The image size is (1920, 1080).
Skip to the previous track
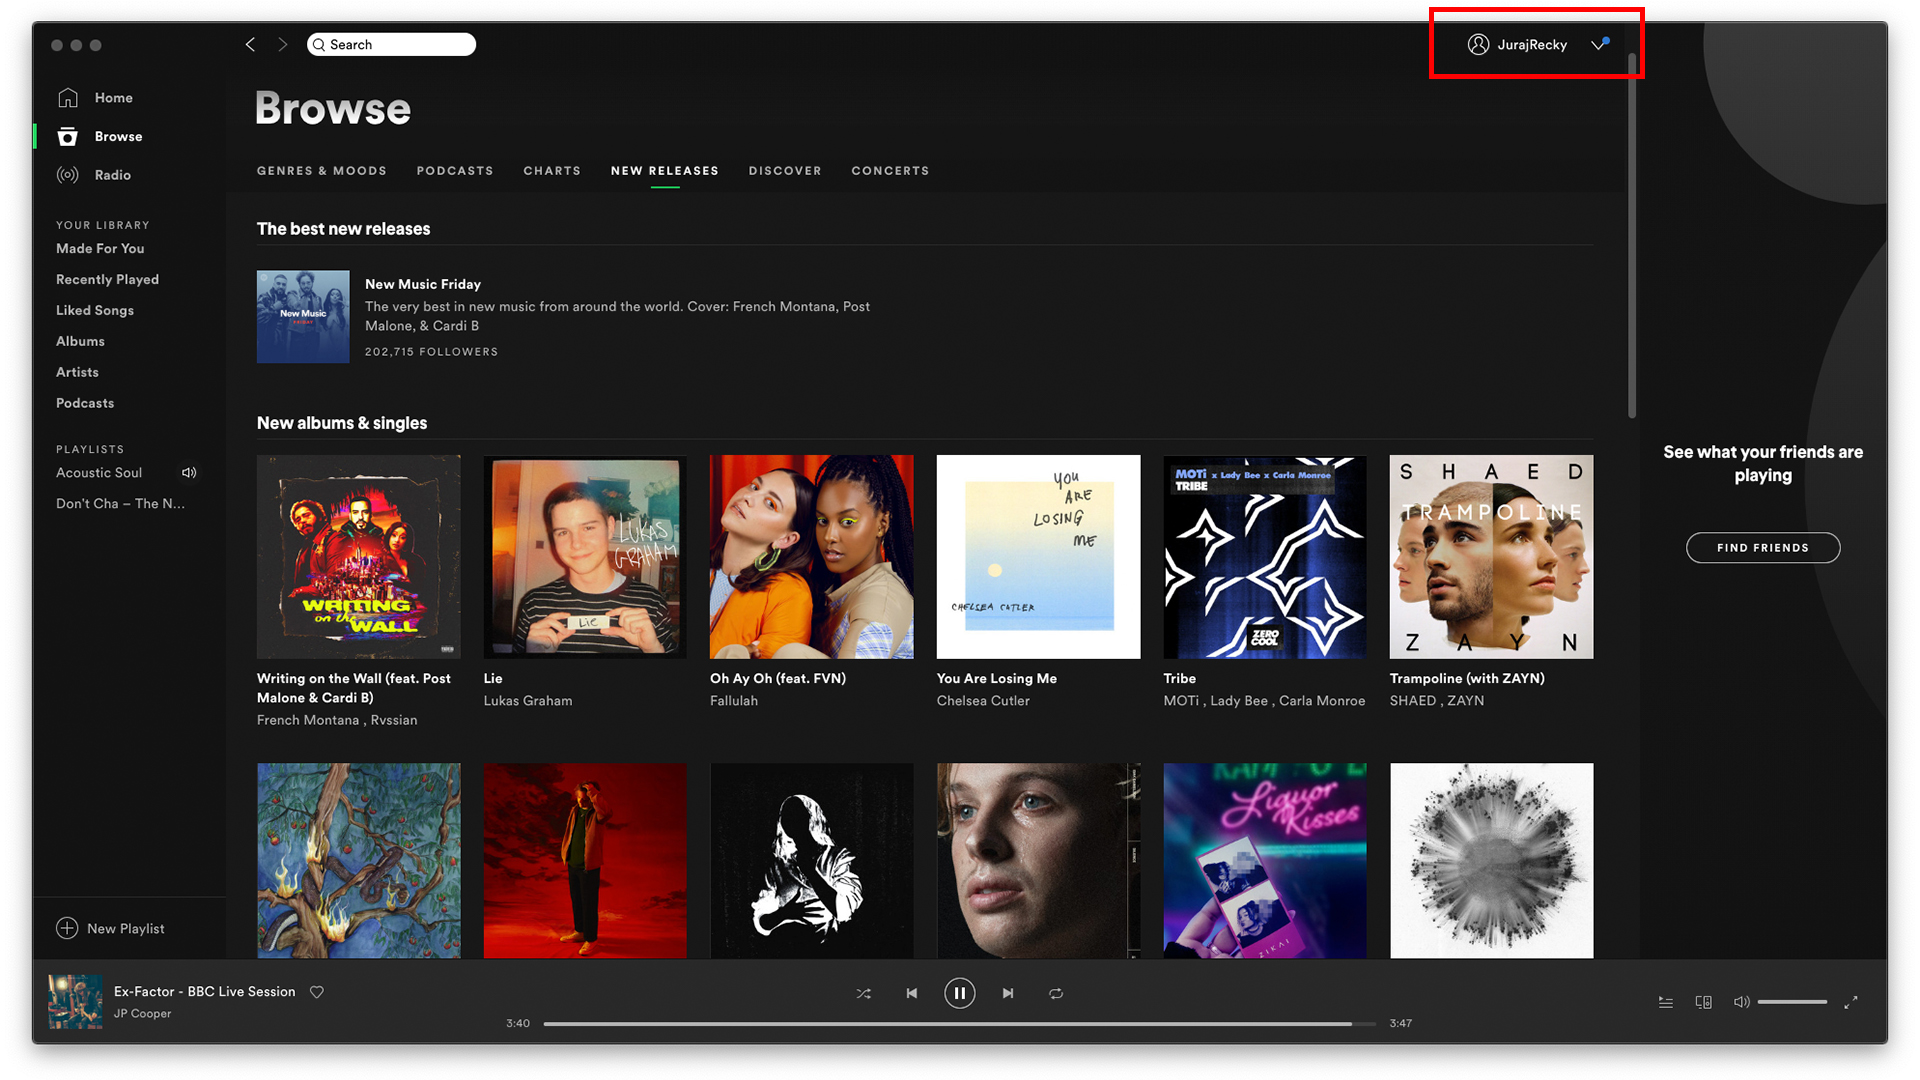[x=912, y=993]
